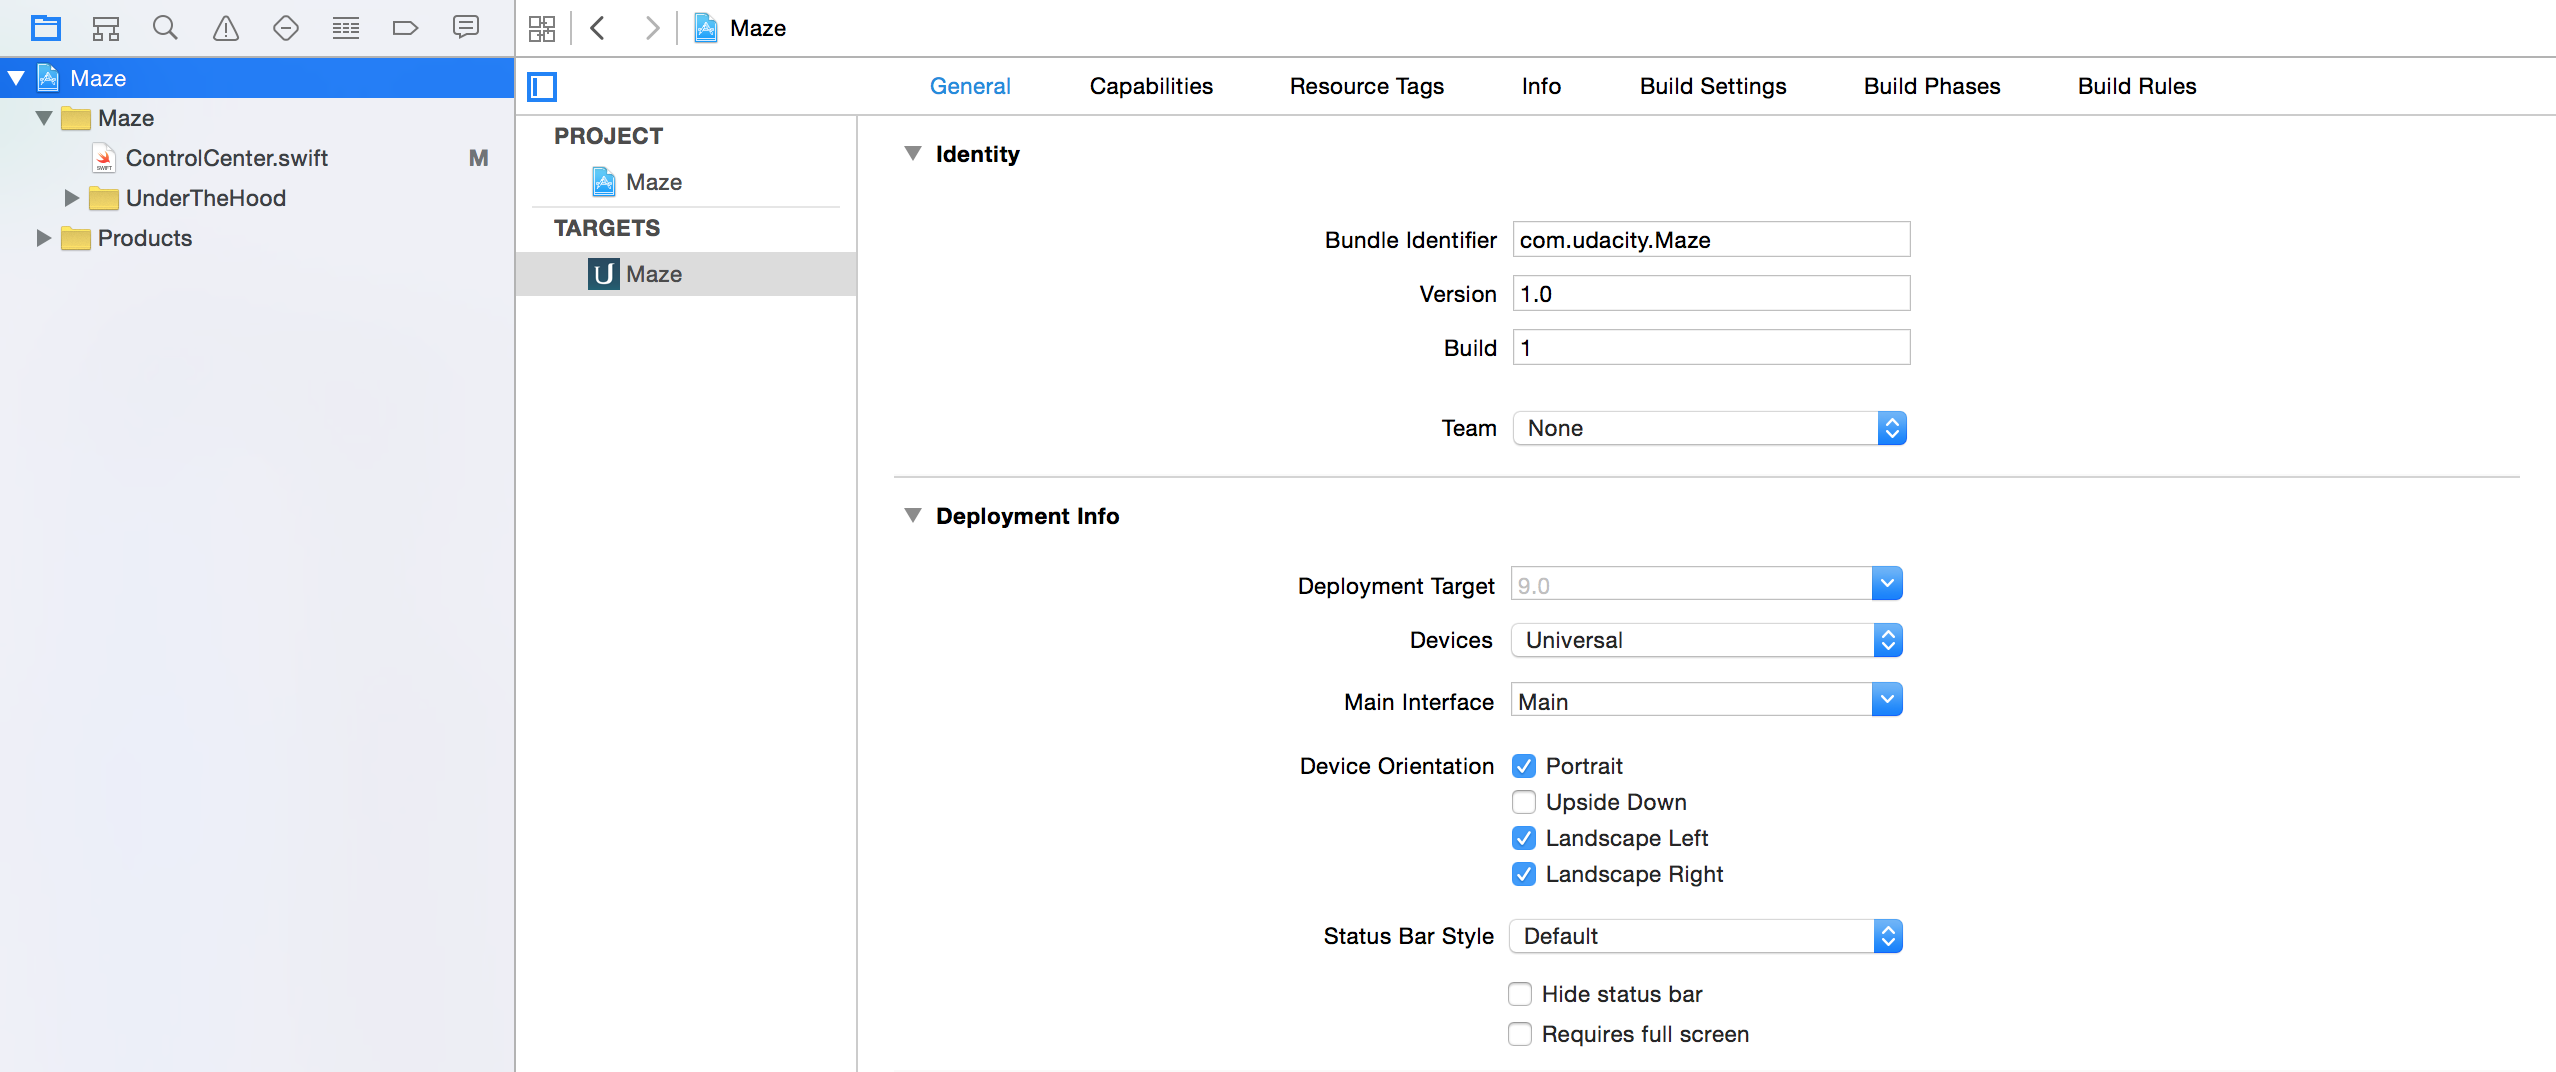Hide the project and targets list sidebar
Screen dimensions: 2556x1072
click(x=542, y=87)
